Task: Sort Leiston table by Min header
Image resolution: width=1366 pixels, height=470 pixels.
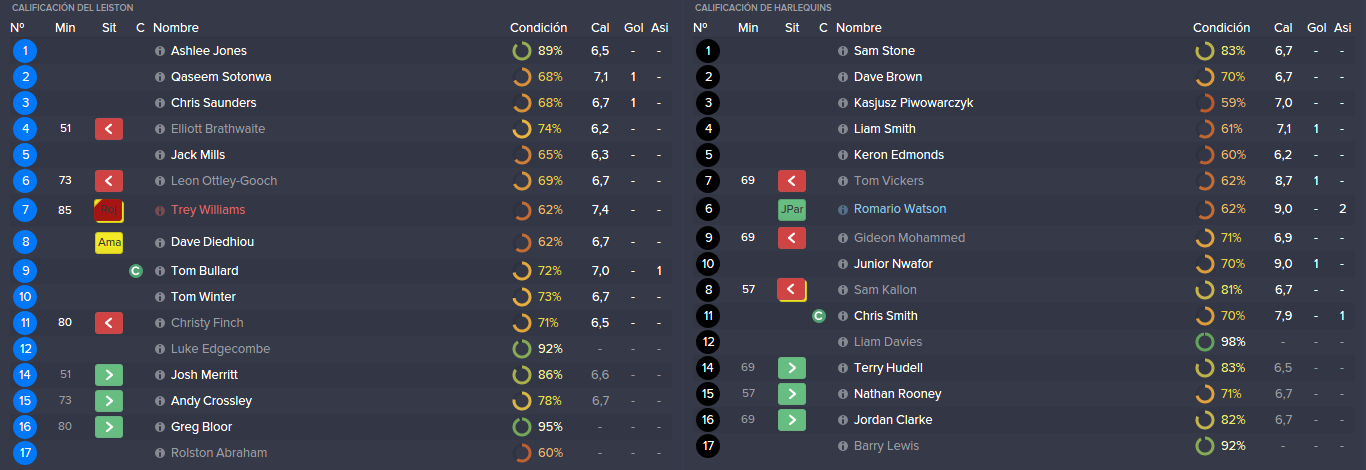Action: coord(66,28)
